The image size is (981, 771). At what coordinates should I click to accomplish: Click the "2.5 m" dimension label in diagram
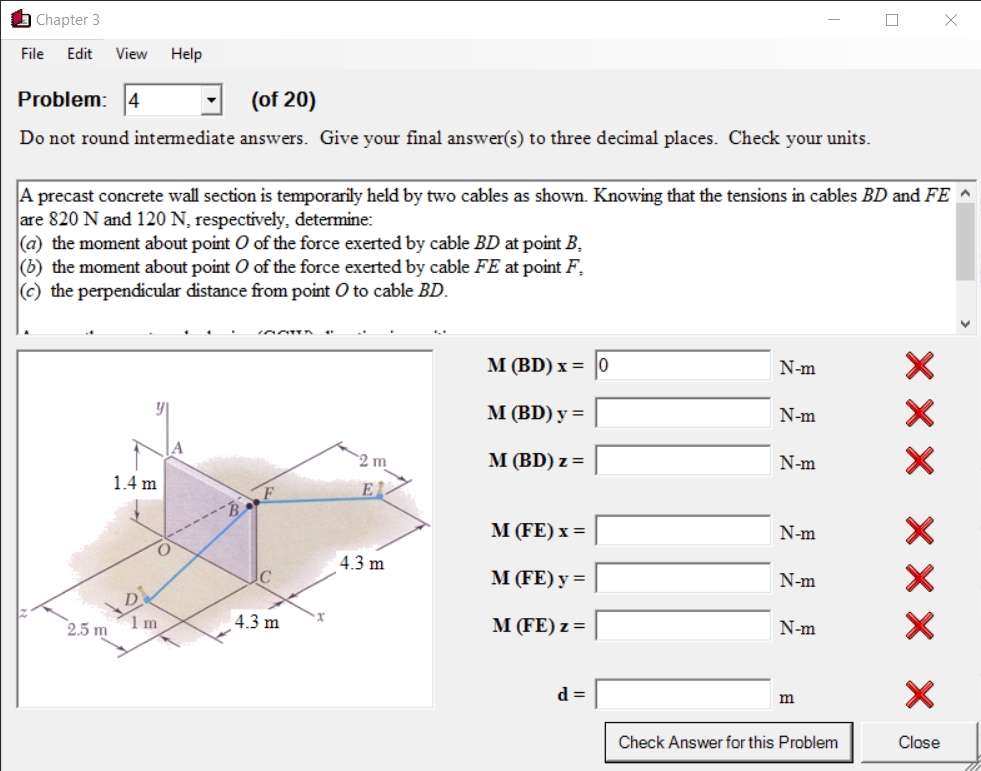[x=87, y=630]
